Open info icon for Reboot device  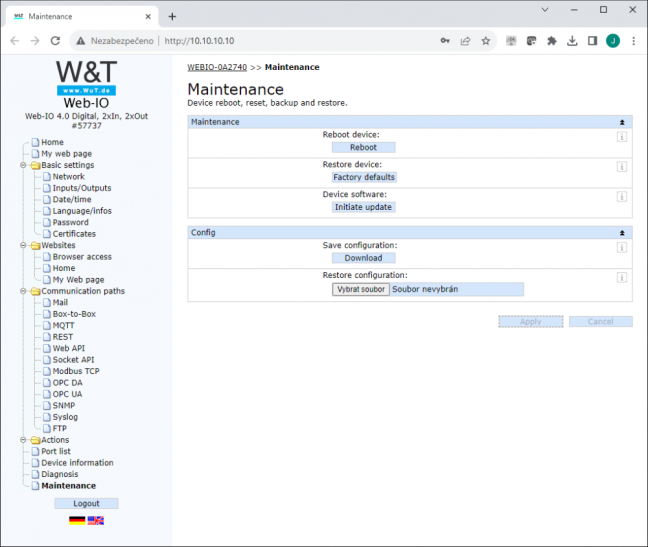point(622,137)
